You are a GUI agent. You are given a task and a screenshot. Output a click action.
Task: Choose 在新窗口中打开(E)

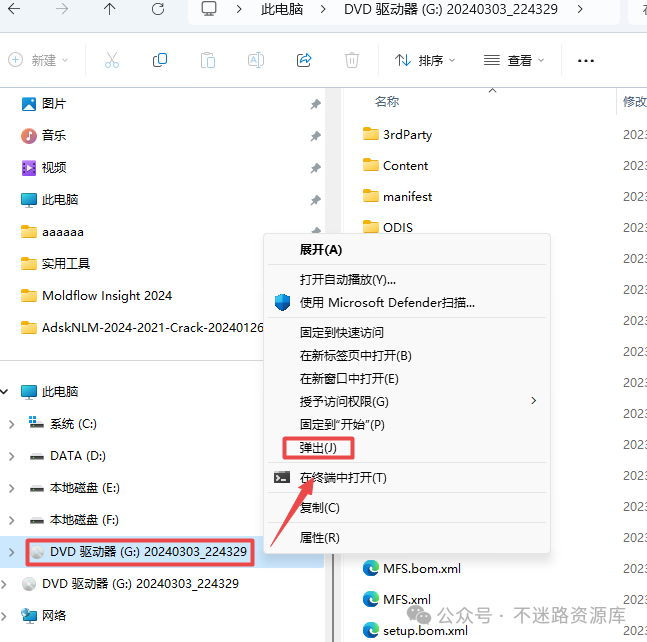coord(349,379)
